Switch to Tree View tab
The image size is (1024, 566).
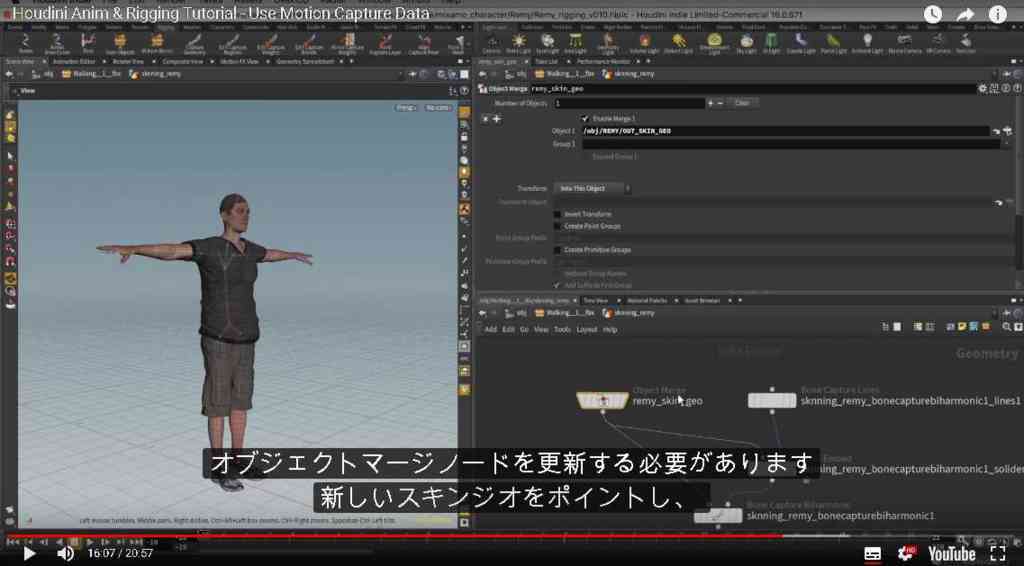(x=596, y=300)
